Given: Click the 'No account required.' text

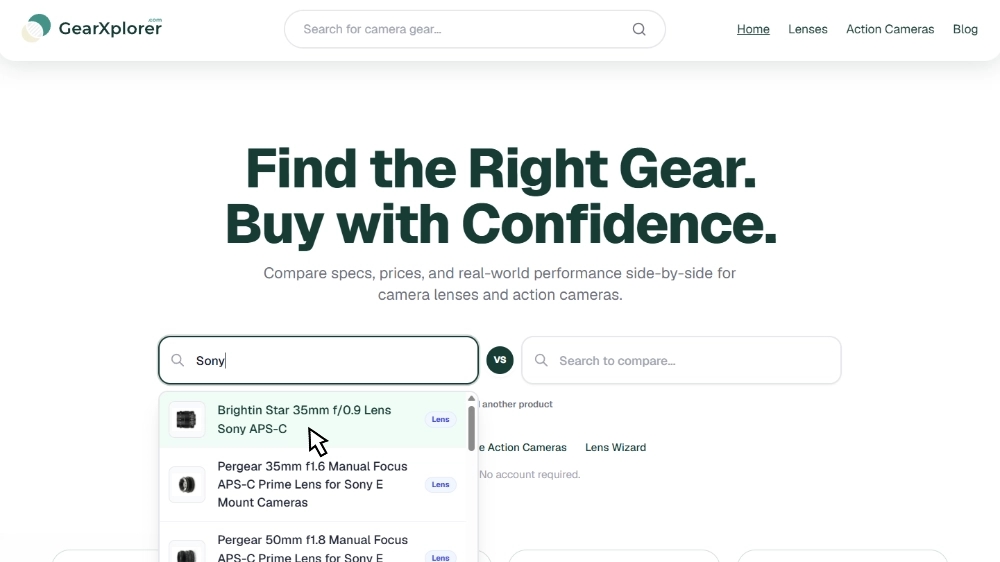Looking at the screenshot, I should tap(530, 475).
